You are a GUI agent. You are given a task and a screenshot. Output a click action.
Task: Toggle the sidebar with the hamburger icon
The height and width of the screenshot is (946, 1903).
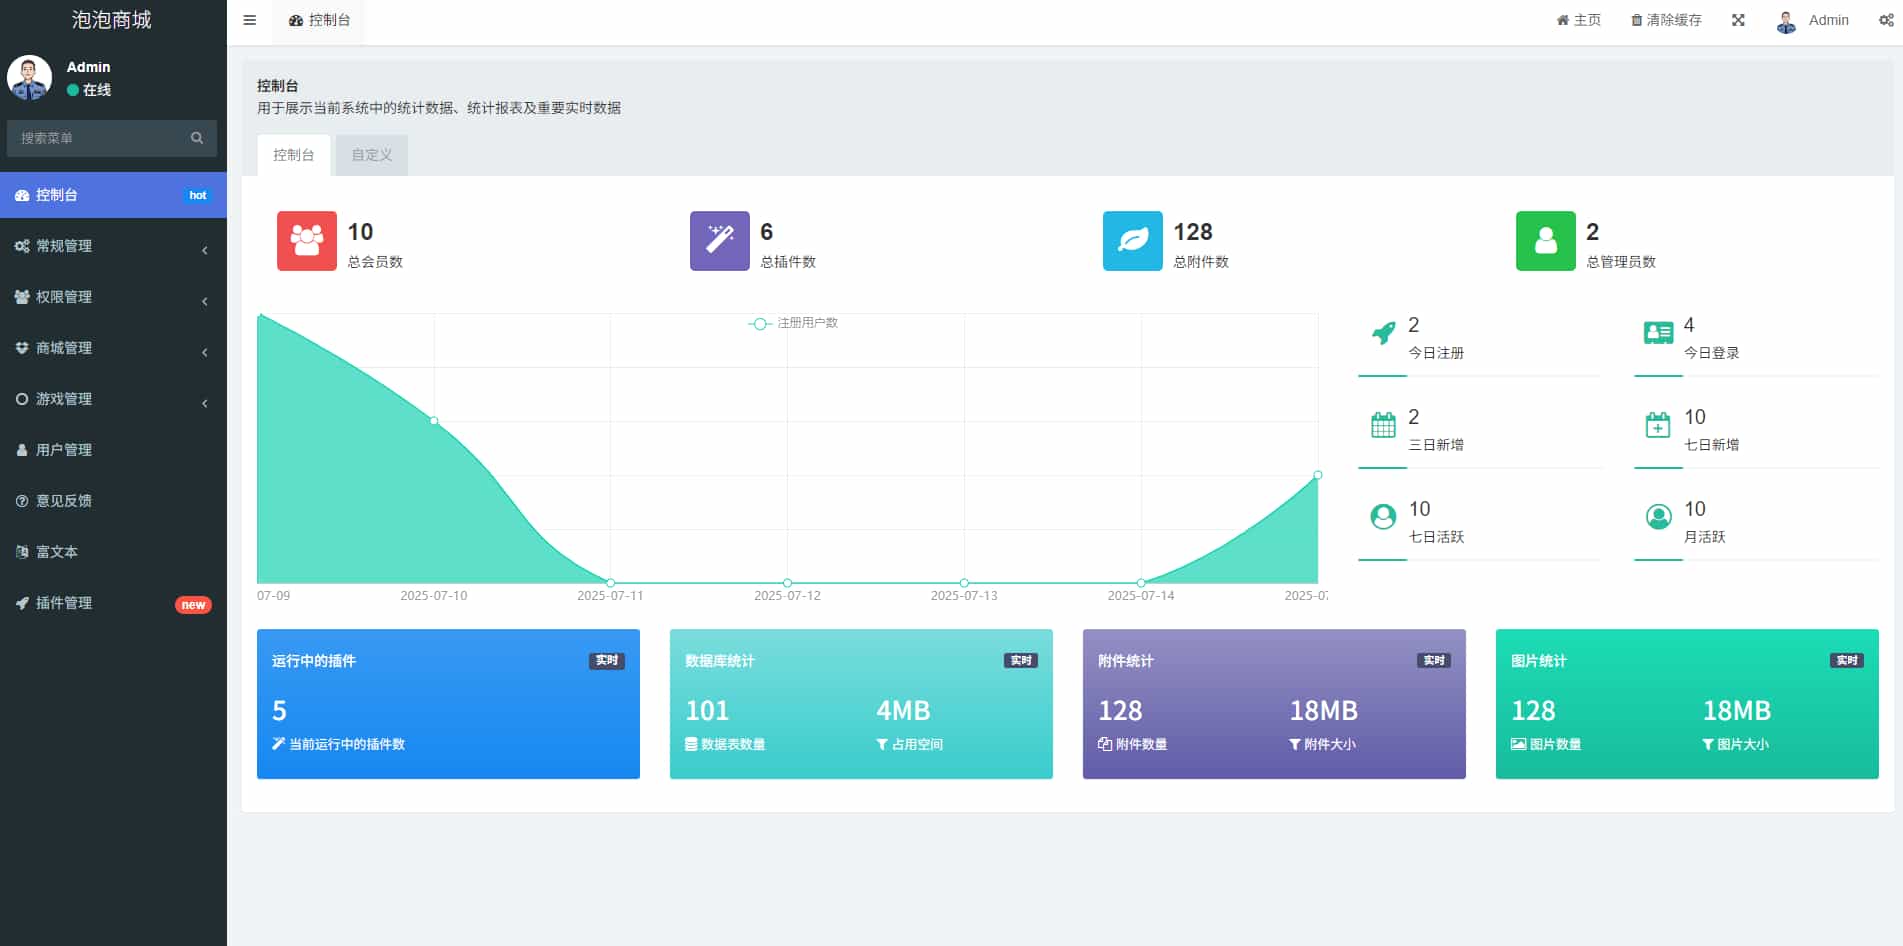pos(249,20)
